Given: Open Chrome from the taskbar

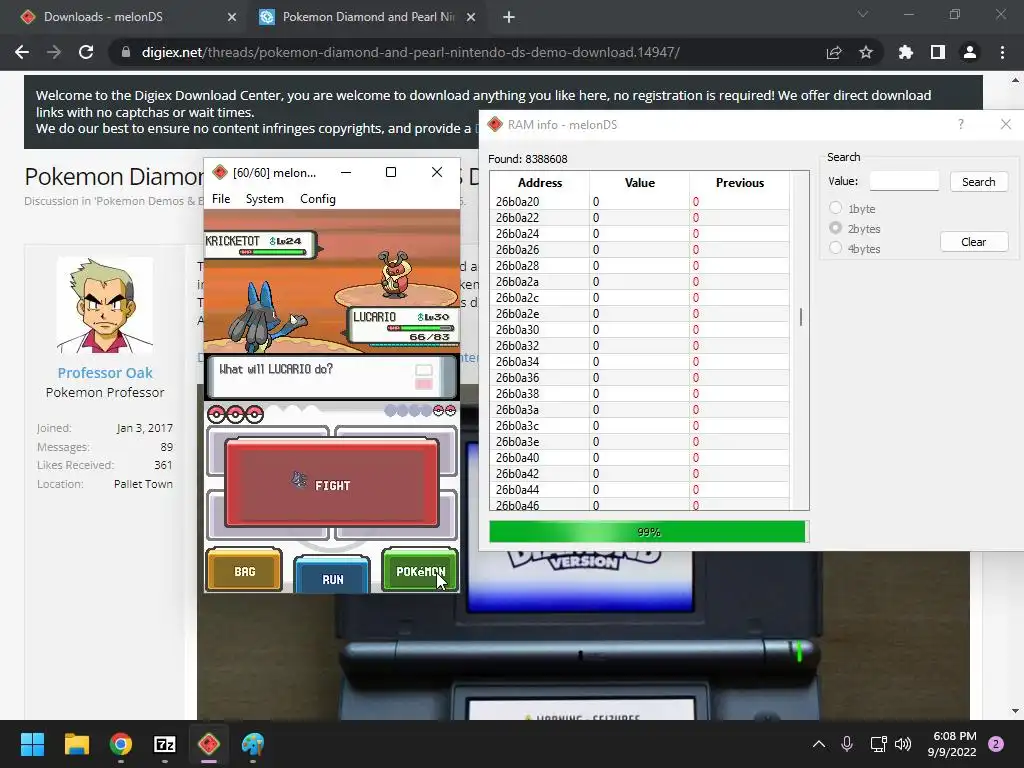Looking at the screenshot, I should [x=121, y=744].
